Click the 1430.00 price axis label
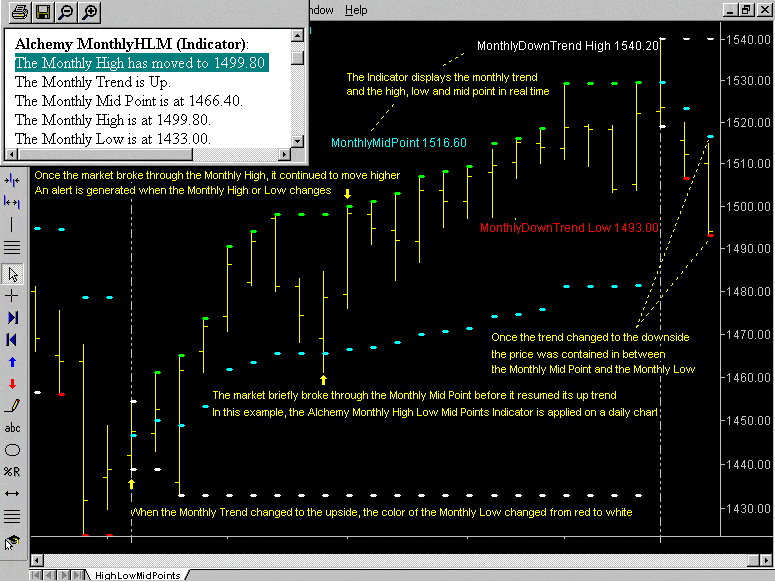The height and width of the screenshot is (582, 775). [748, 508]
